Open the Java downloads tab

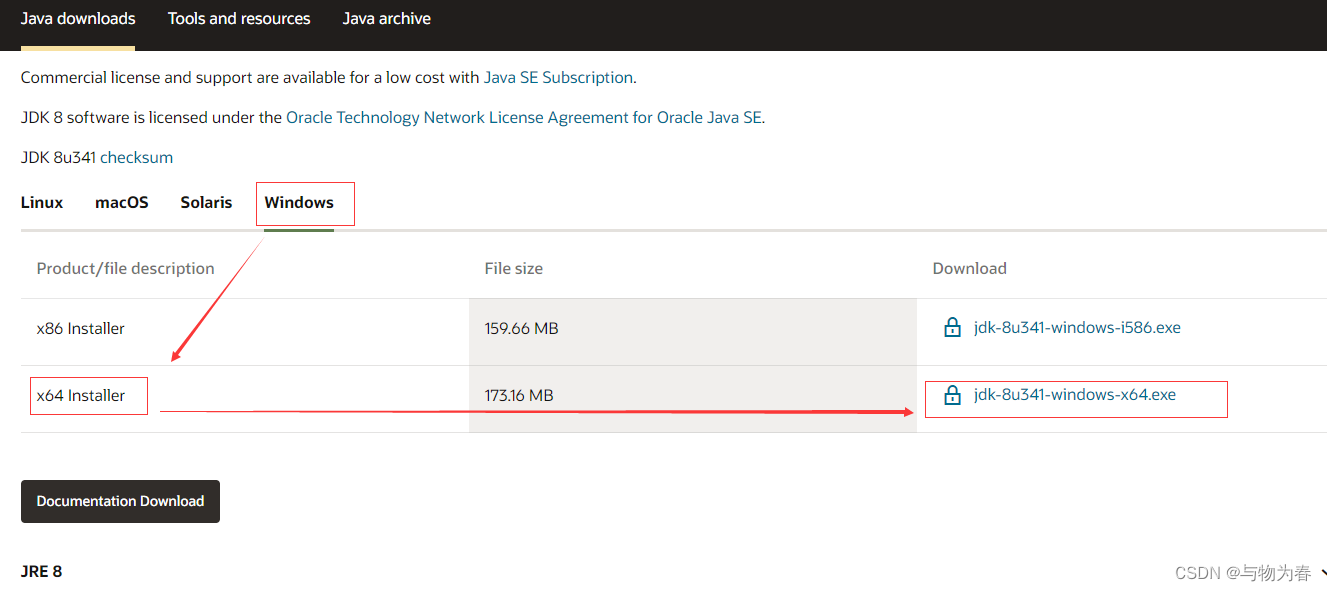point(78,19)
